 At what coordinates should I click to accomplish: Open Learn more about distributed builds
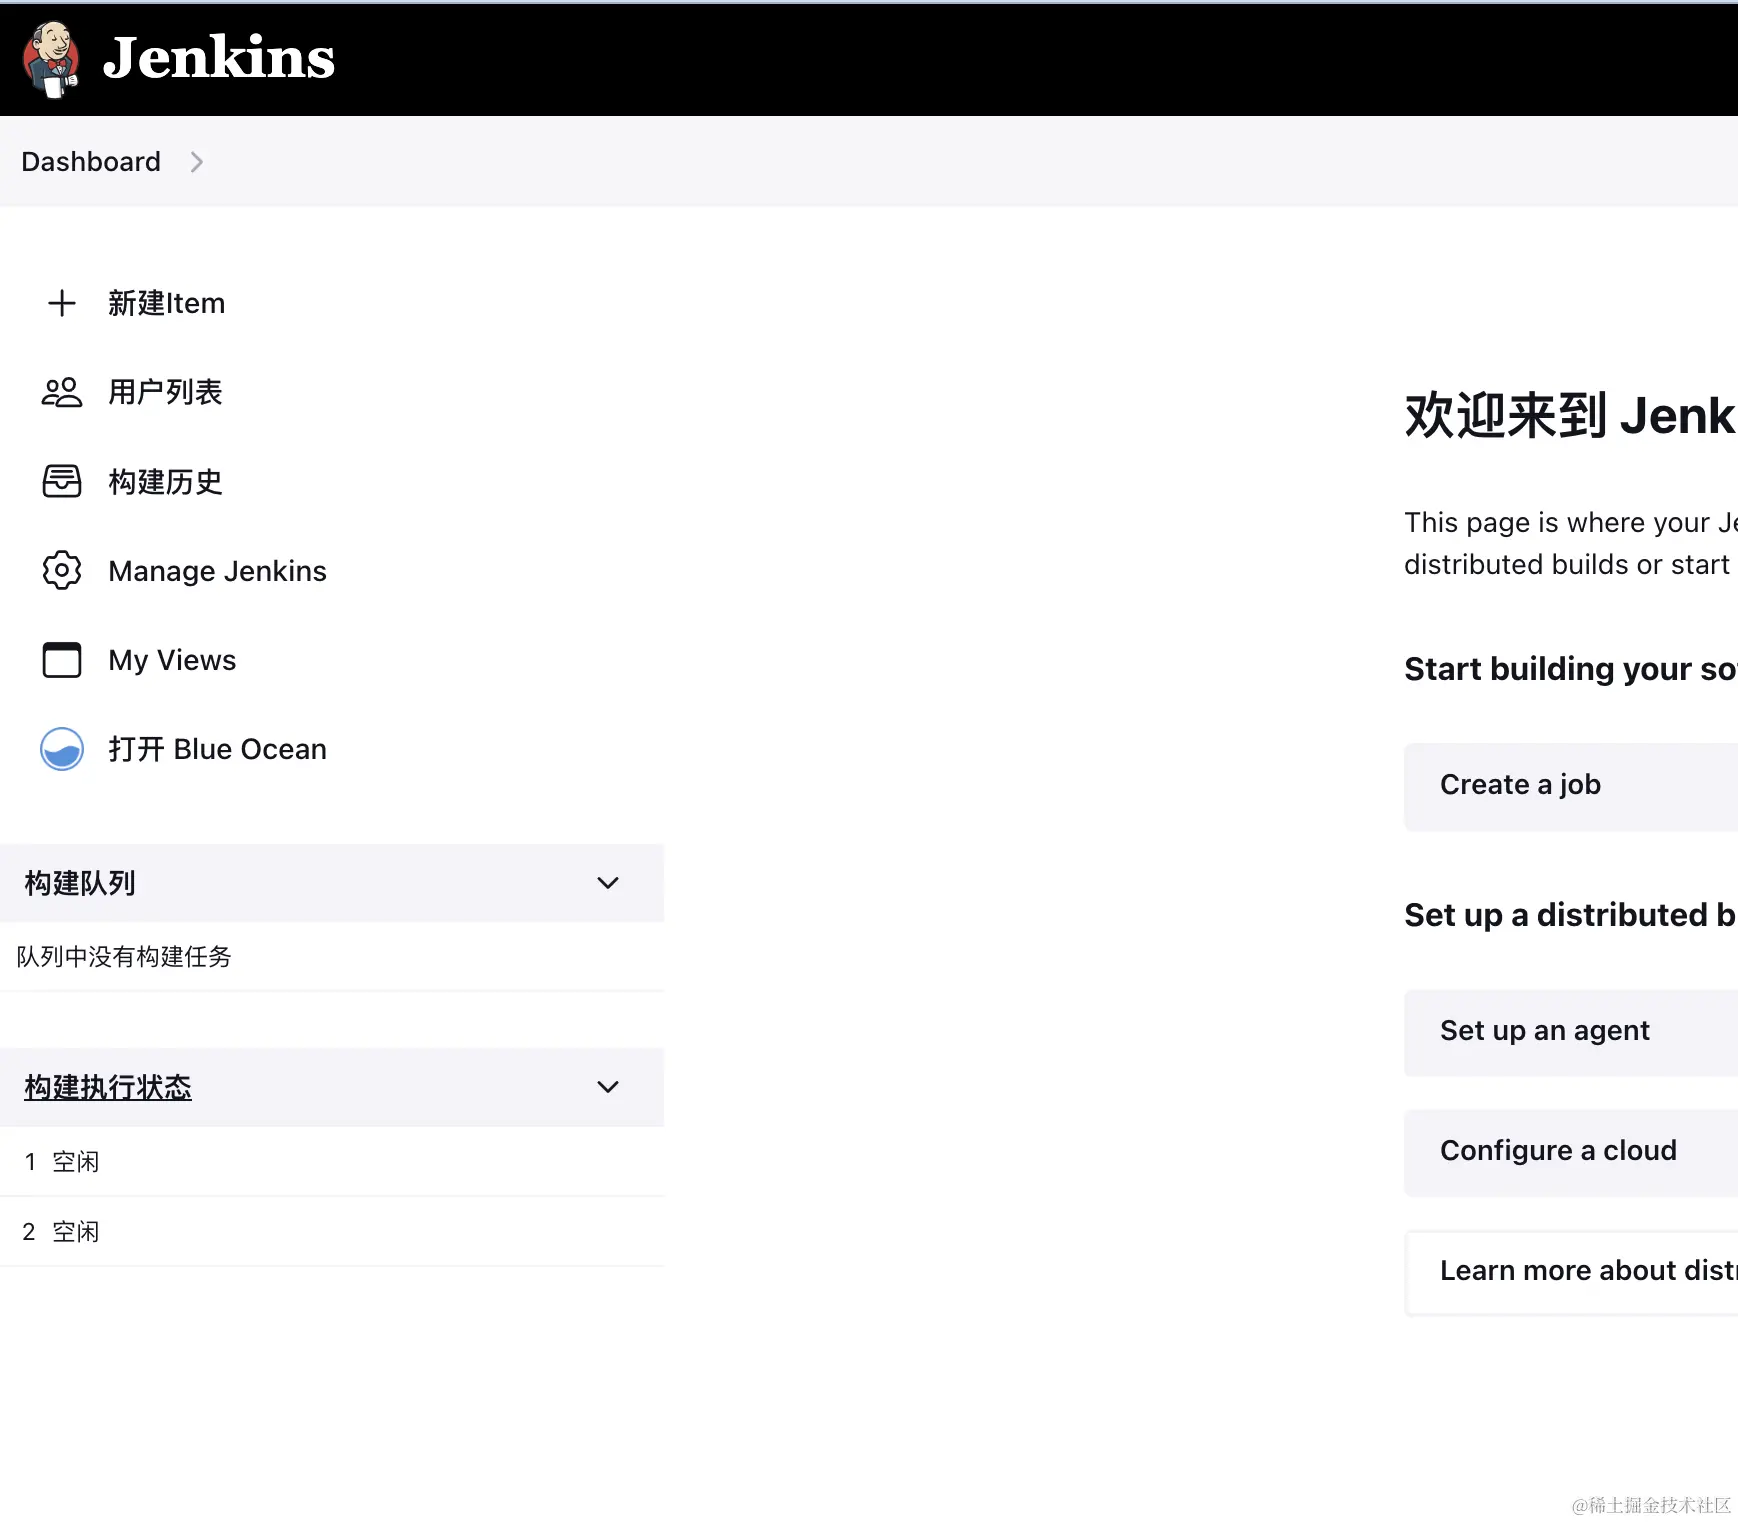pyautogui.click(x=1571, y=1272)
